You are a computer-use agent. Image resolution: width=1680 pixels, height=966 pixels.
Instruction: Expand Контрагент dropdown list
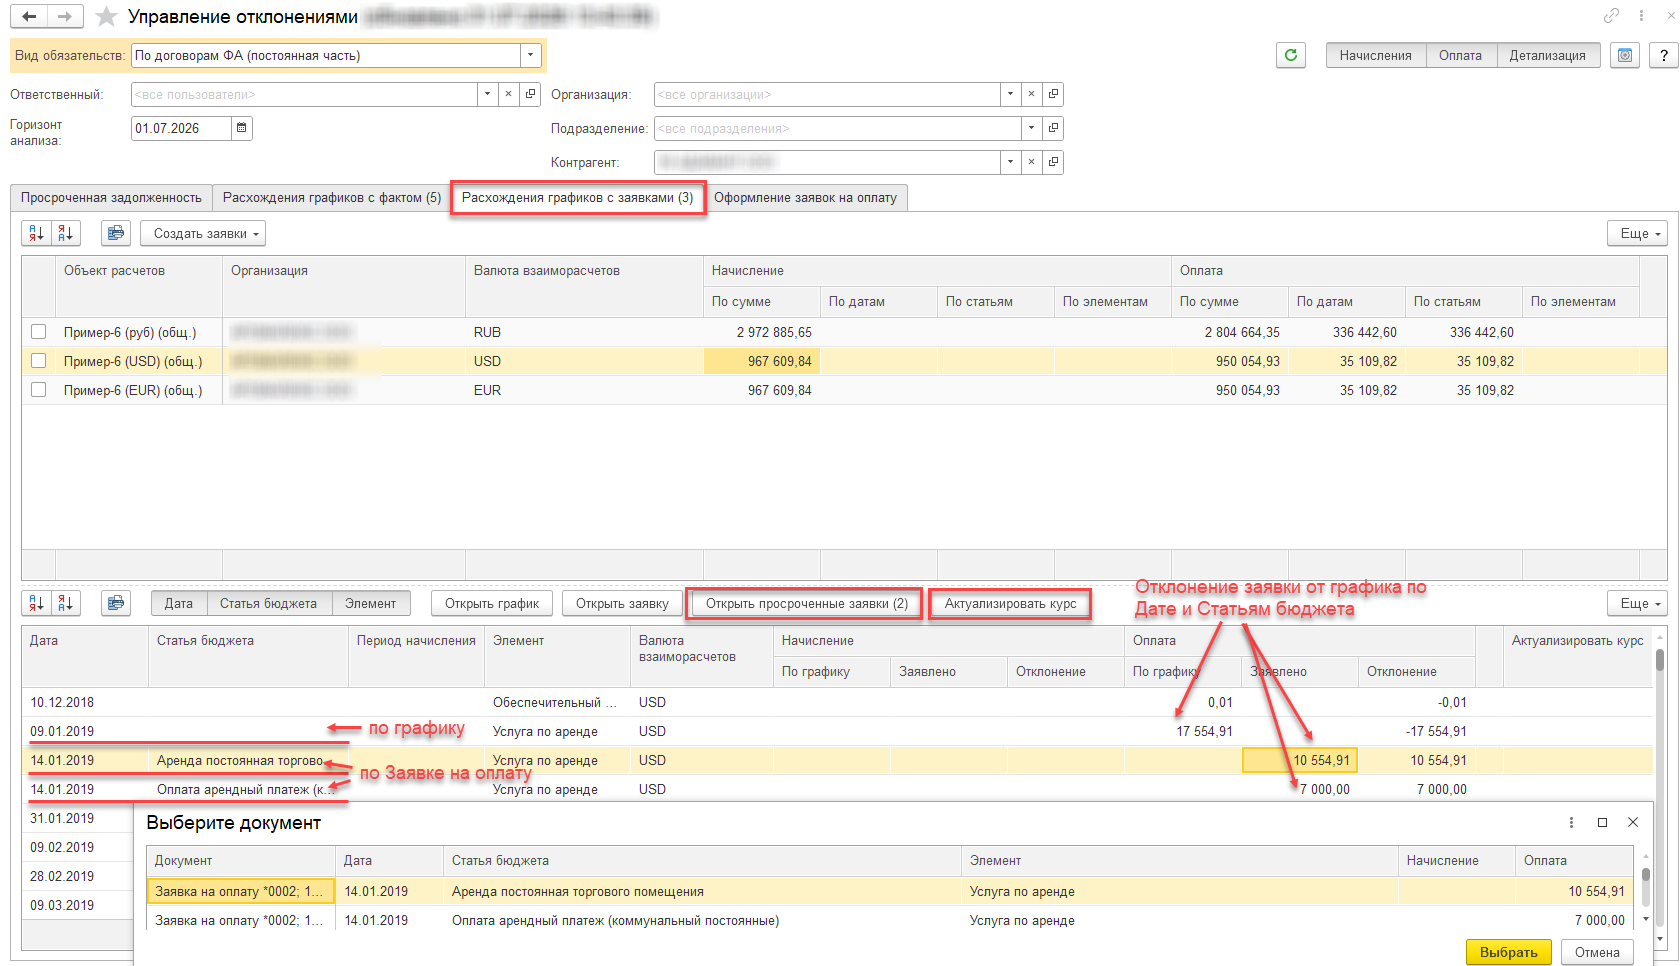click(1010, 162)
